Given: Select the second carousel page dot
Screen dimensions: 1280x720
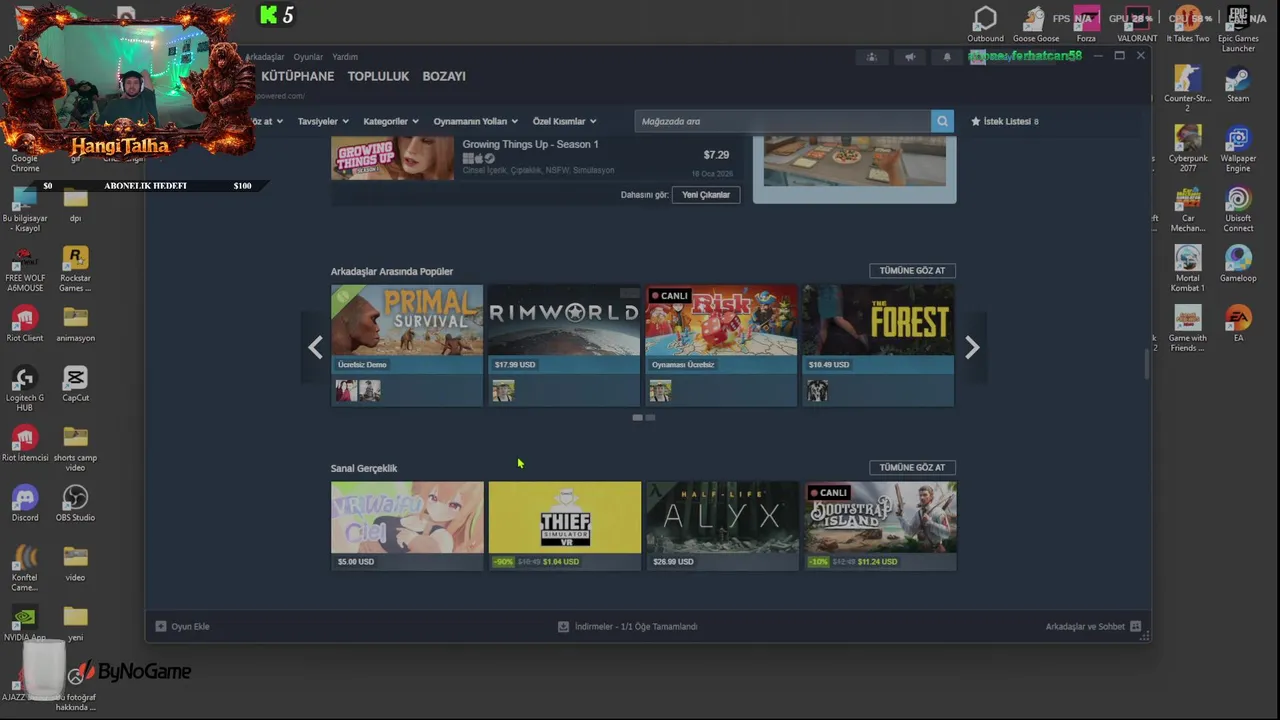Looking at the screenshot, I should tap(650, 417).
